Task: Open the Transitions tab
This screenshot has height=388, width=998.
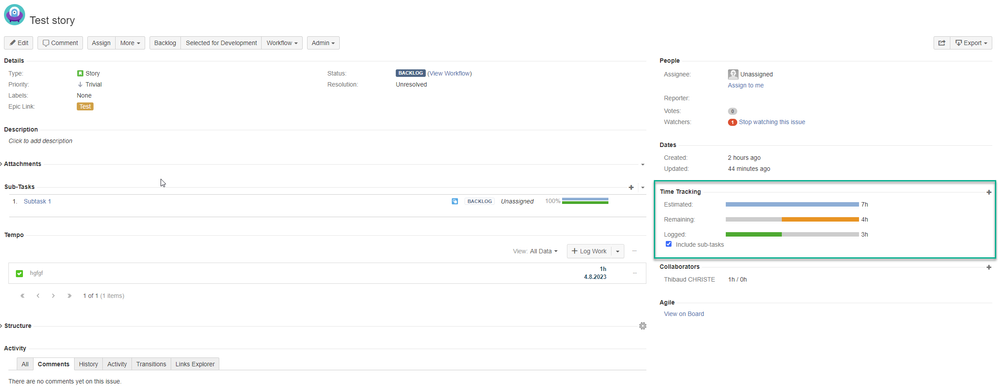Action: point(151,364)
